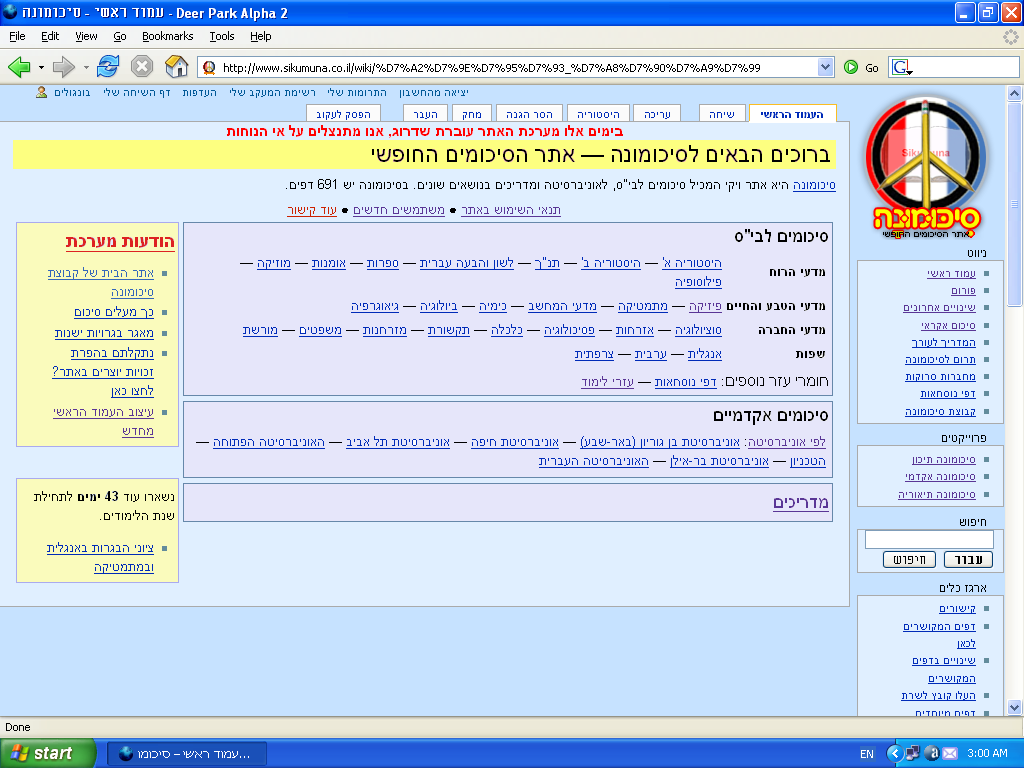Screen dimensions: 1024x768
Task: Click the Back navigation arrow
Action: pos(19,67)
